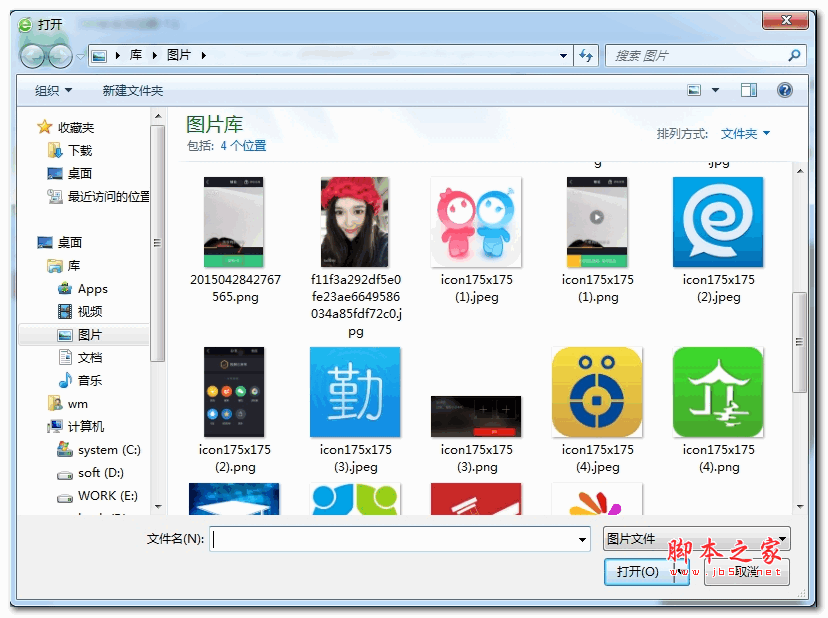Focus the 搜索 图片 search field
This screenshot has height=618, width=828.
[705, 55]
